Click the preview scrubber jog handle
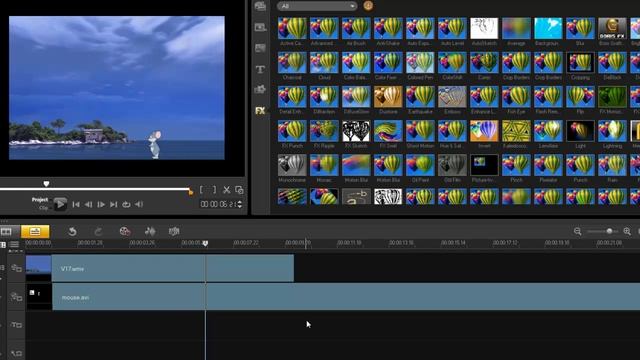640x360 pixels. (46, 184)
